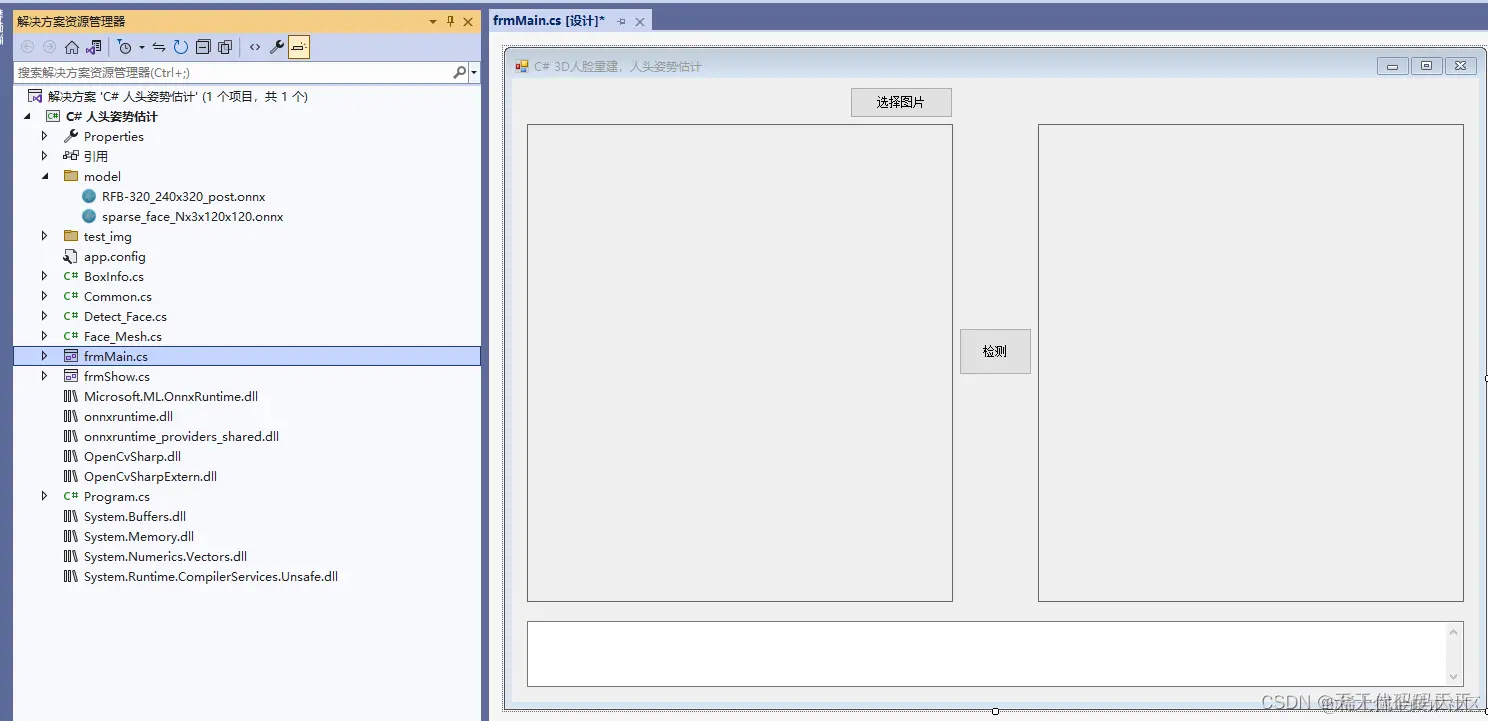The height and width of the screenshot is (721, 1488).
Task: Refresh the Solution Explorer
Action: click(181, 47)
